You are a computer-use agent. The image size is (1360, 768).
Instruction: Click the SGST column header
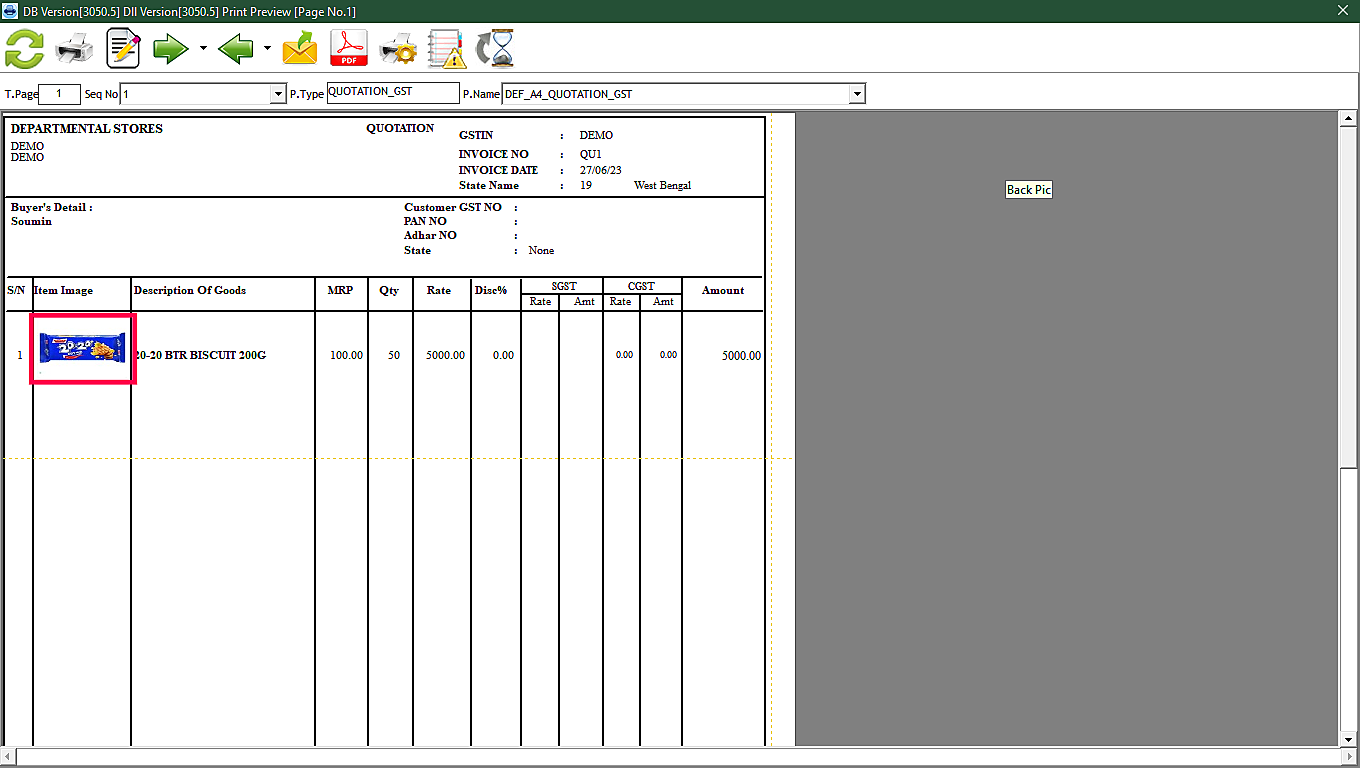(x=564, y=286)
